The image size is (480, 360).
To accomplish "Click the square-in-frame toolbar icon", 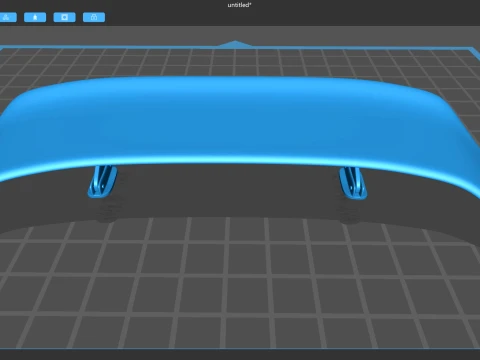I will (64, 17).
